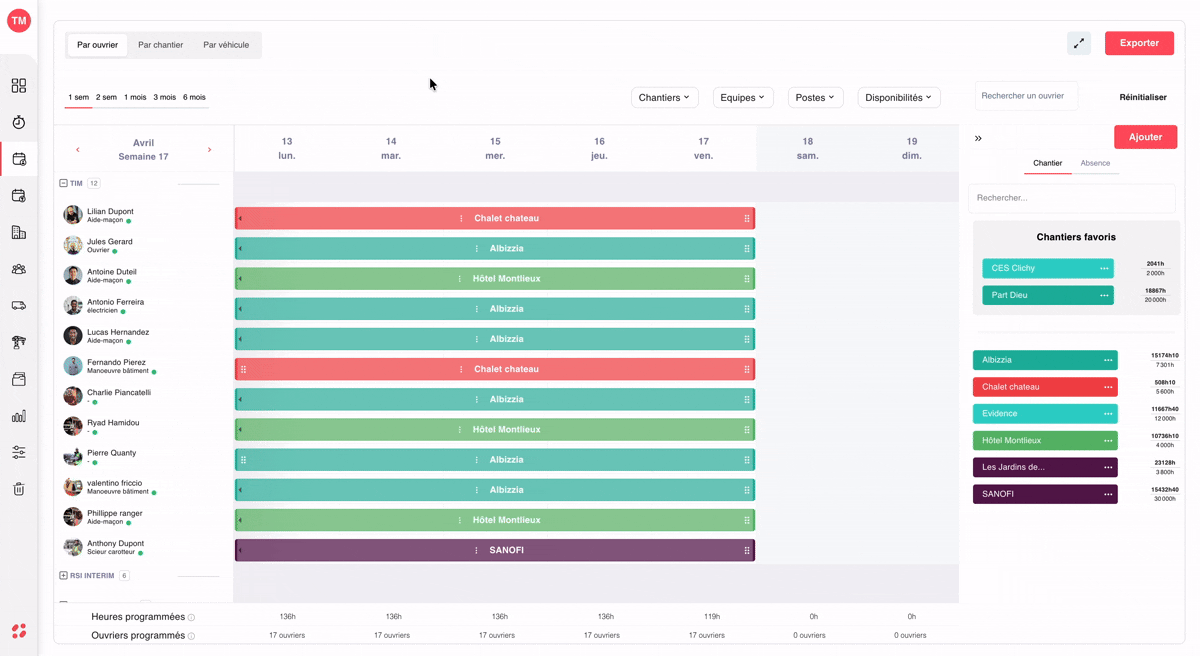This screenshot has height=656, width=1200.
Task: Open the sliders settings icon in sidebar
Action: coord(18,452)
